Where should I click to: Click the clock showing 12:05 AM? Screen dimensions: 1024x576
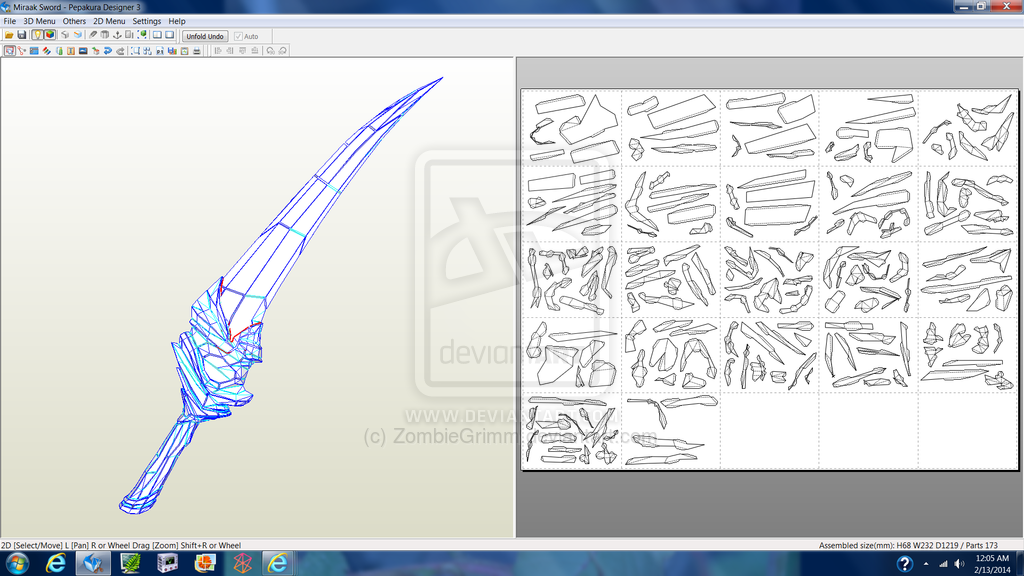[992, 564]
